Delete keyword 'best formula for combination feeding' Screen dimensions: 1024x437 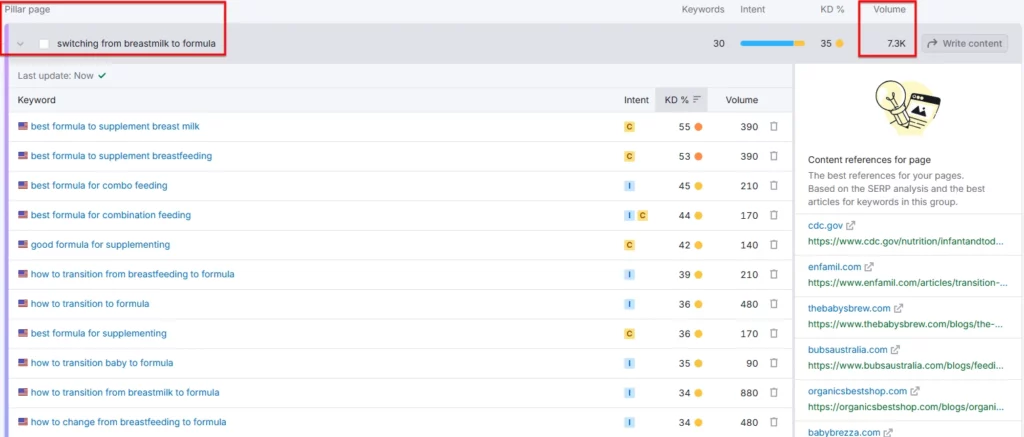pos(774,215)
